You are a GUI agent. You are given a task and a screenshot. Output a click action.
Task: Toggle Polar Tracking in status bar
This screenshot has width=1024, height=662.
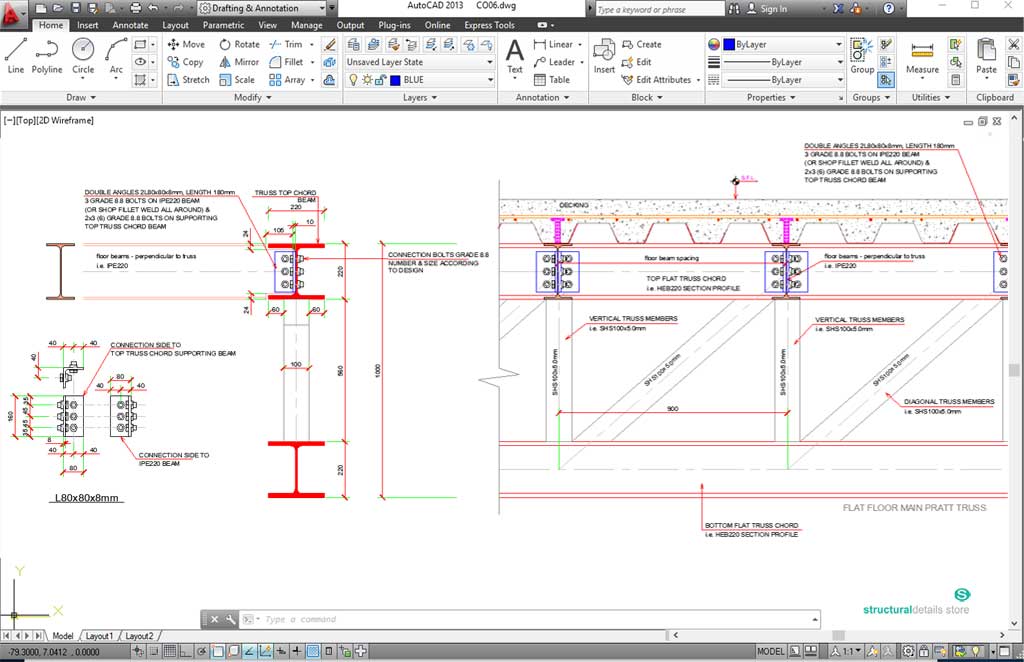click(202, 651)
